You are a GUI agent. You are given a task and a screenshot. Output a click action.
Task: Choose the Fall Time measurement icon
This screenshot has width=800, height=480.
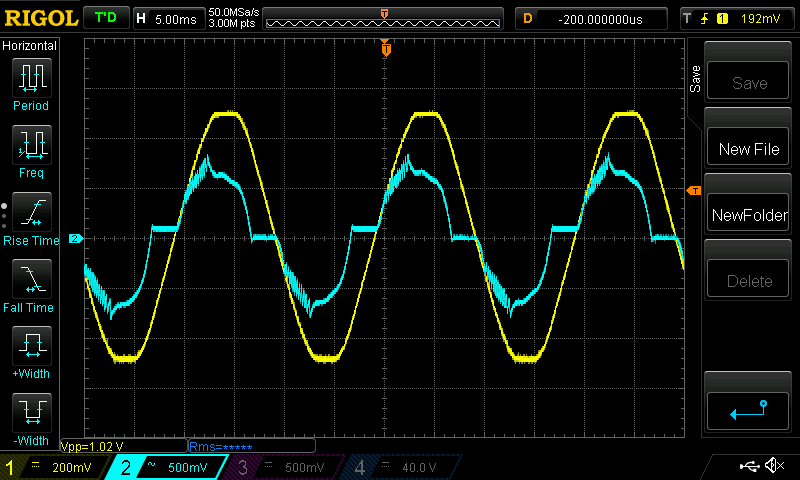31,279
